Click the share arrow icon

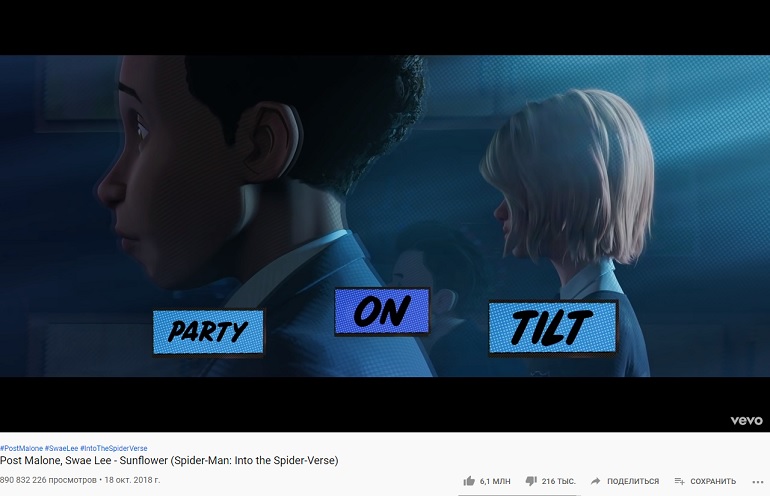(x=596, y=481)
